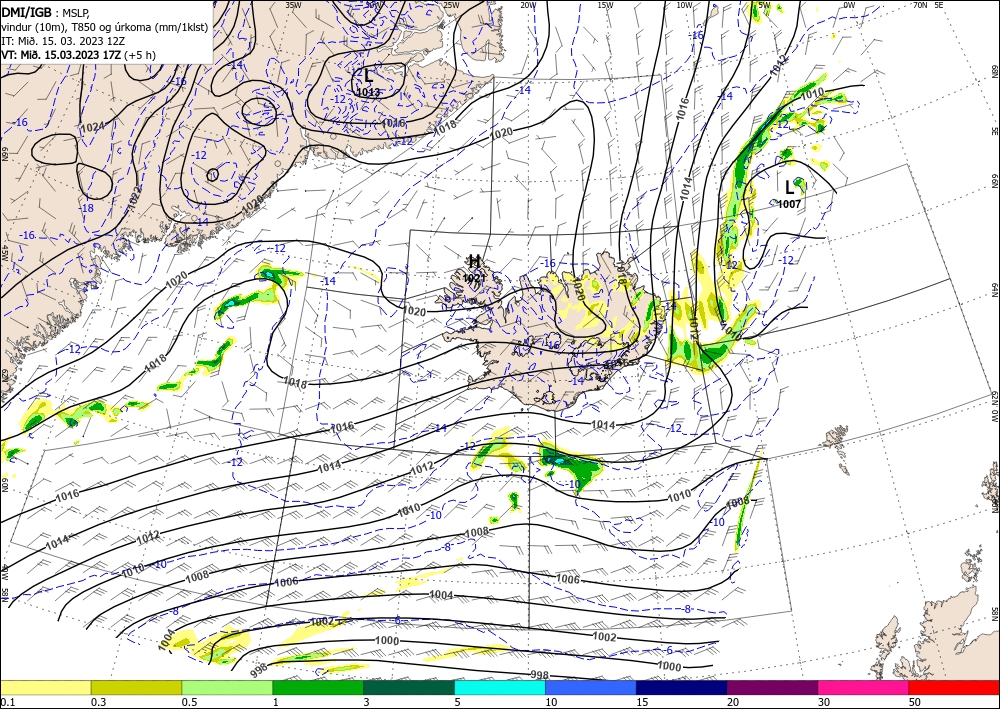Click the 0.3 legend scale value
Image resolution: width=1000 pixels, height=709 pixels.
click(98, 702)
